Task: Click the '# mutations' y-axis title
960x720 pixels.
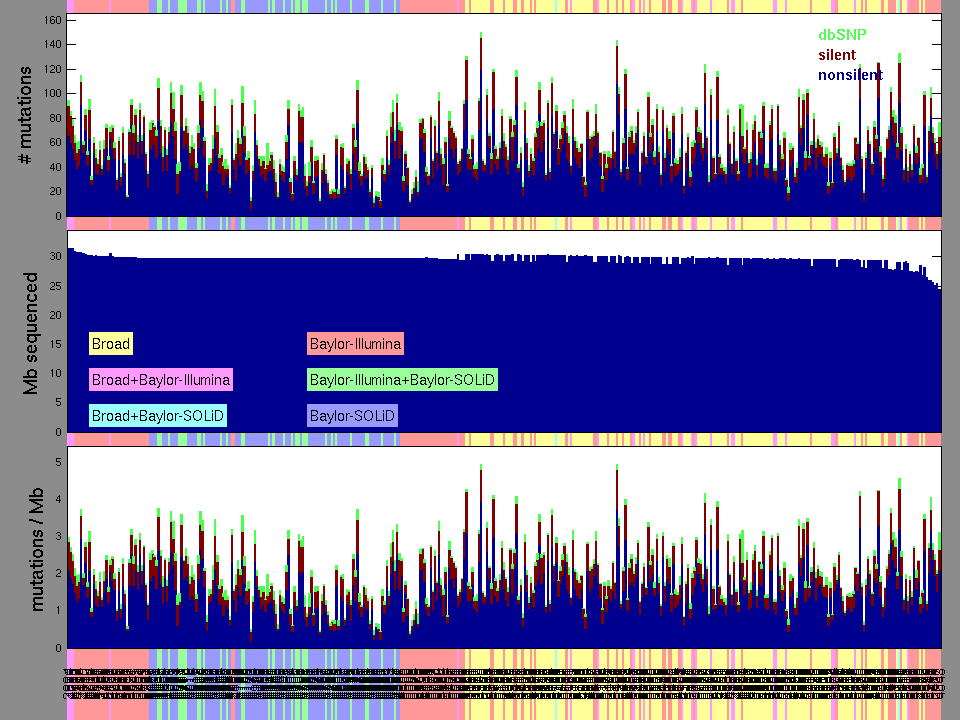Action: [x=27, y=116]
